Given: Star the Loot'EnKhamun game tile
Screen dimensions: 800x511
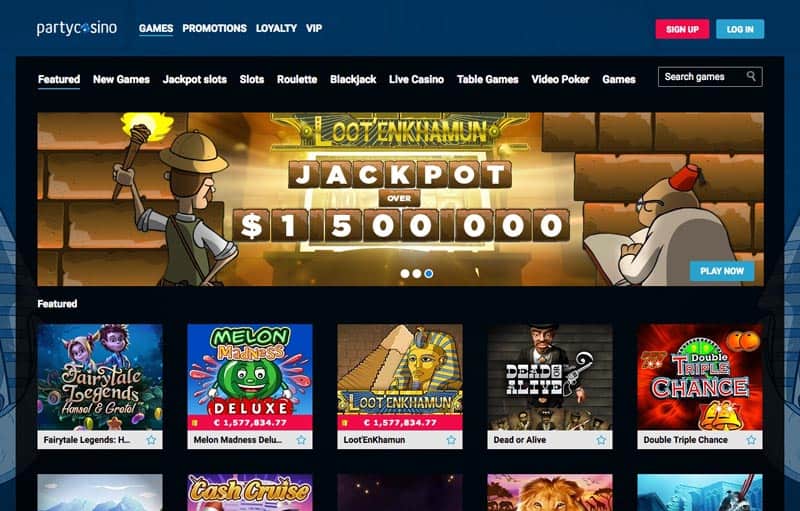Looking at the screenshot, I should point(451,440).
